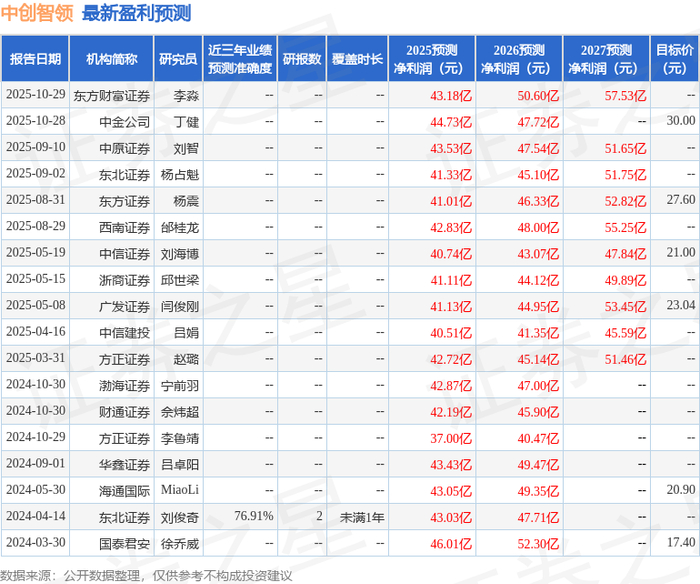
Task: Click the 东方财富证券 institution cell
Action: coord(112,96)
